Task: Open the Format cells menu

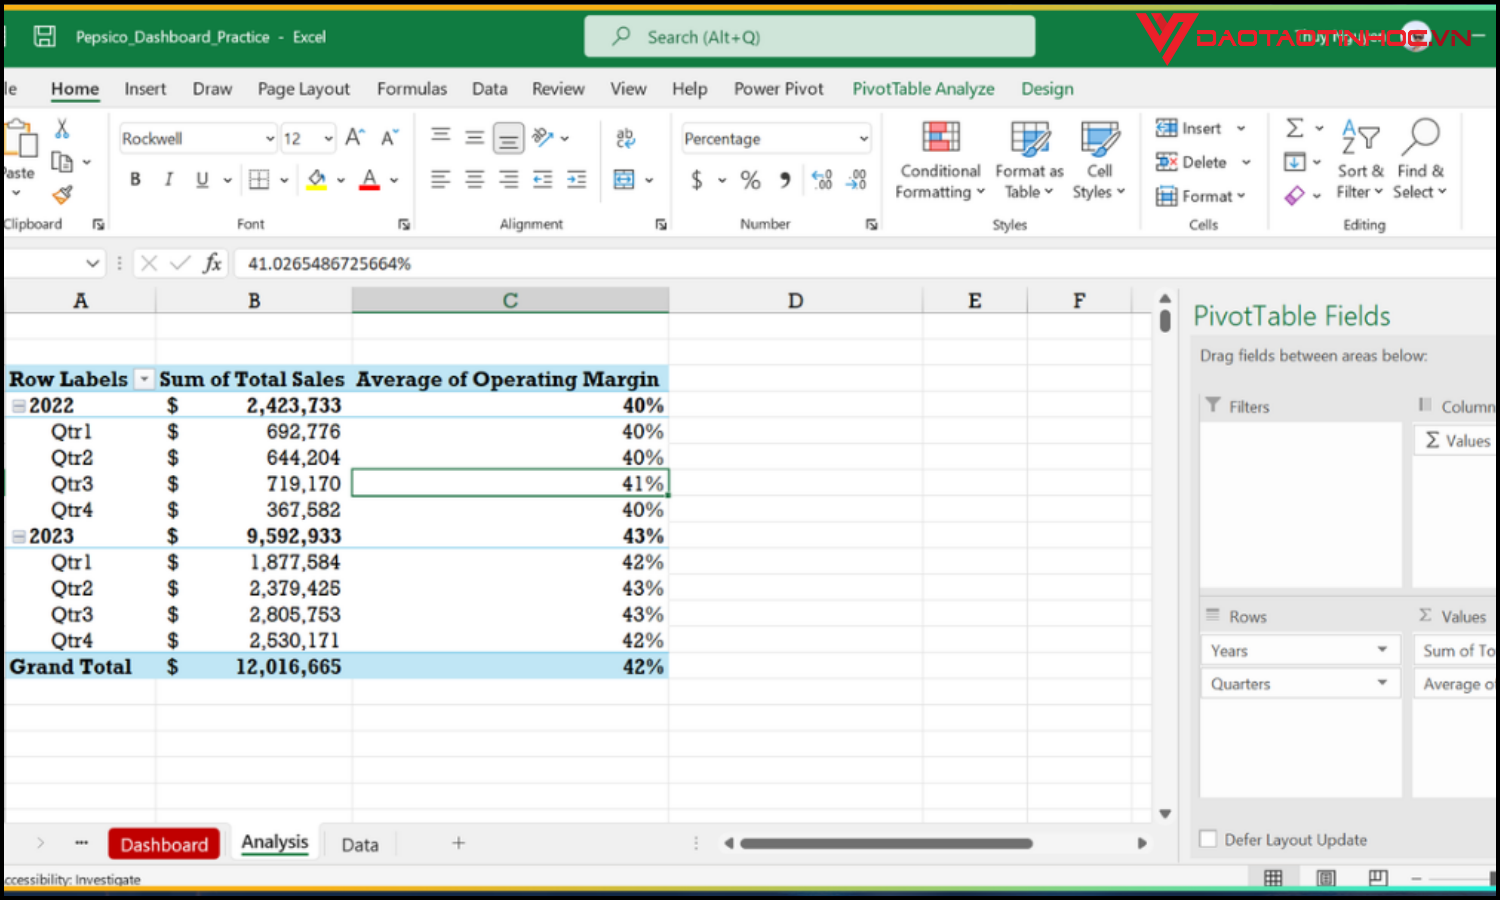Action: [x=1200, y=196]
